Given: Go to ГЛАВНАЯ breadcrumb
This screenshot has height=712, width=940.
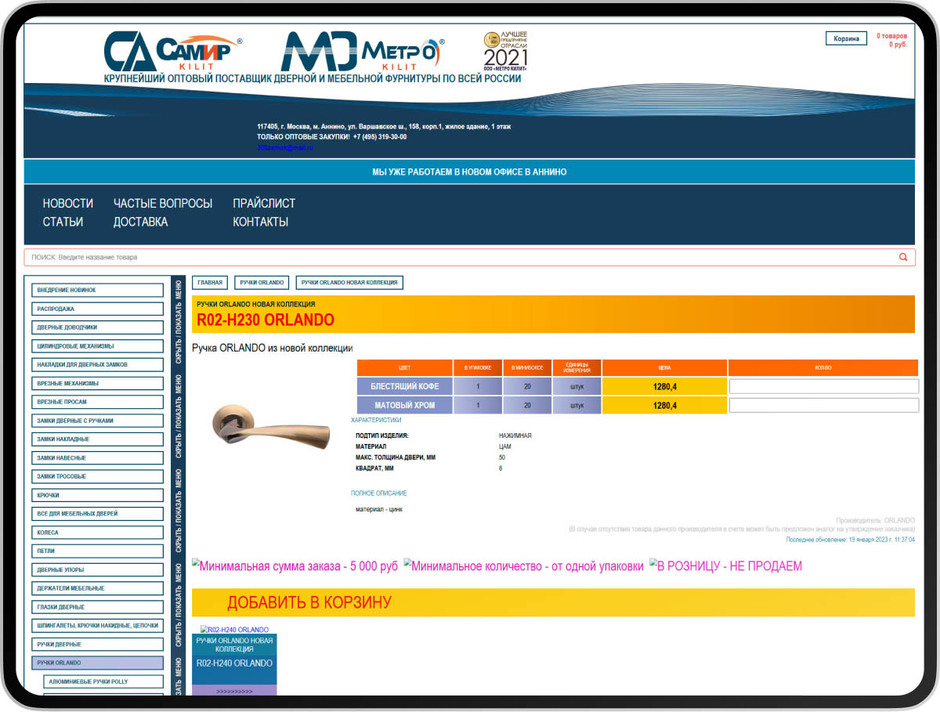Looking at the screenshot, I should (x=210, y=282).
